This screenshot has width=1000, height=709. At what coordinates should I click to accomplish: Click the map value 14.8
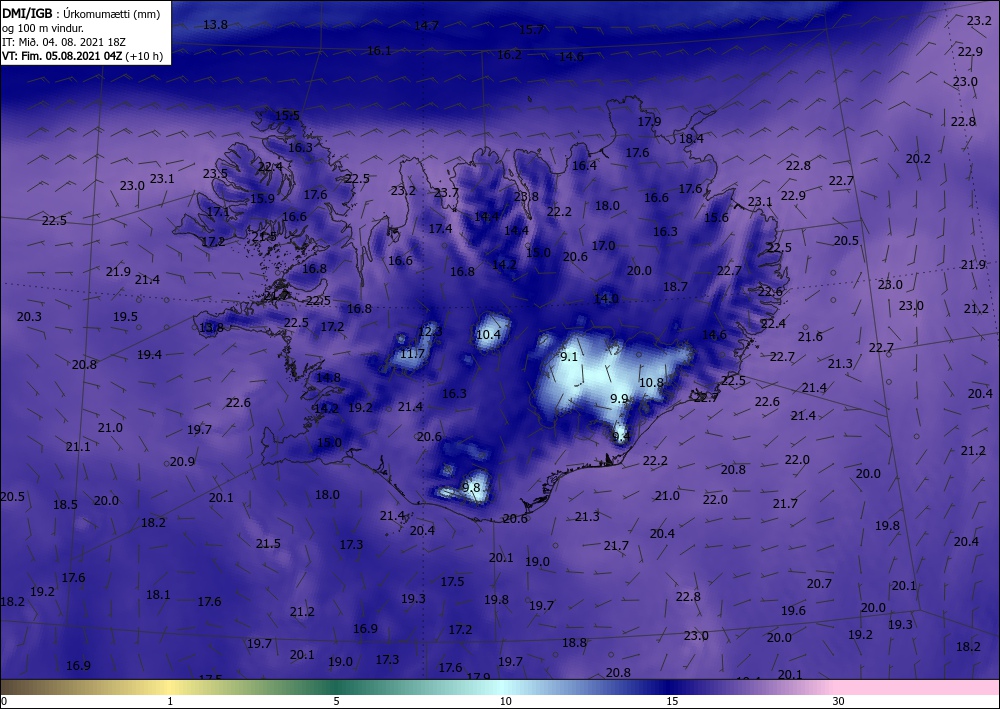tap(328, 377)
